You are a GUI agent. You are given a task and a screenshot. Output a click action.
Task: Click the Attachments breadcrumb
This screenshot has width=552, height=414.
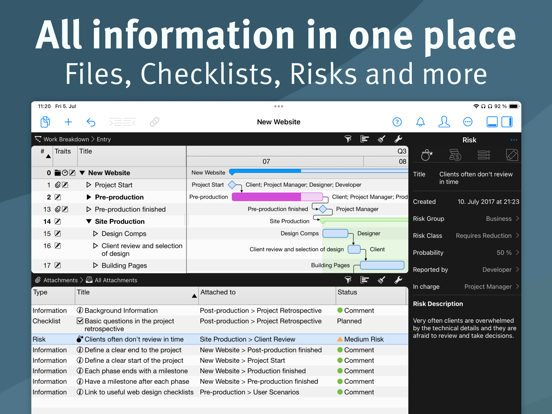[x=60, y=280]
